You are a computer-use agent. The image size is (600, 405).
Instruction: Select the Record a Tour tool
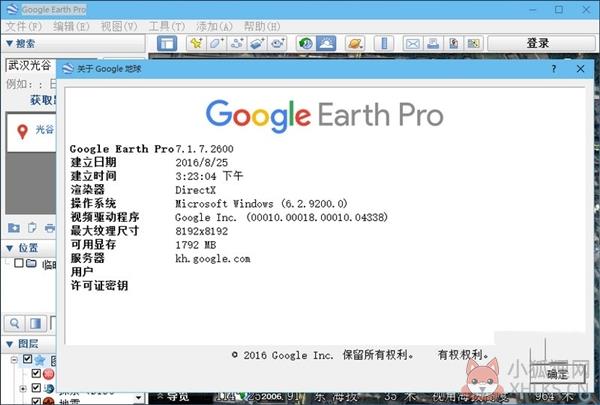277,44
